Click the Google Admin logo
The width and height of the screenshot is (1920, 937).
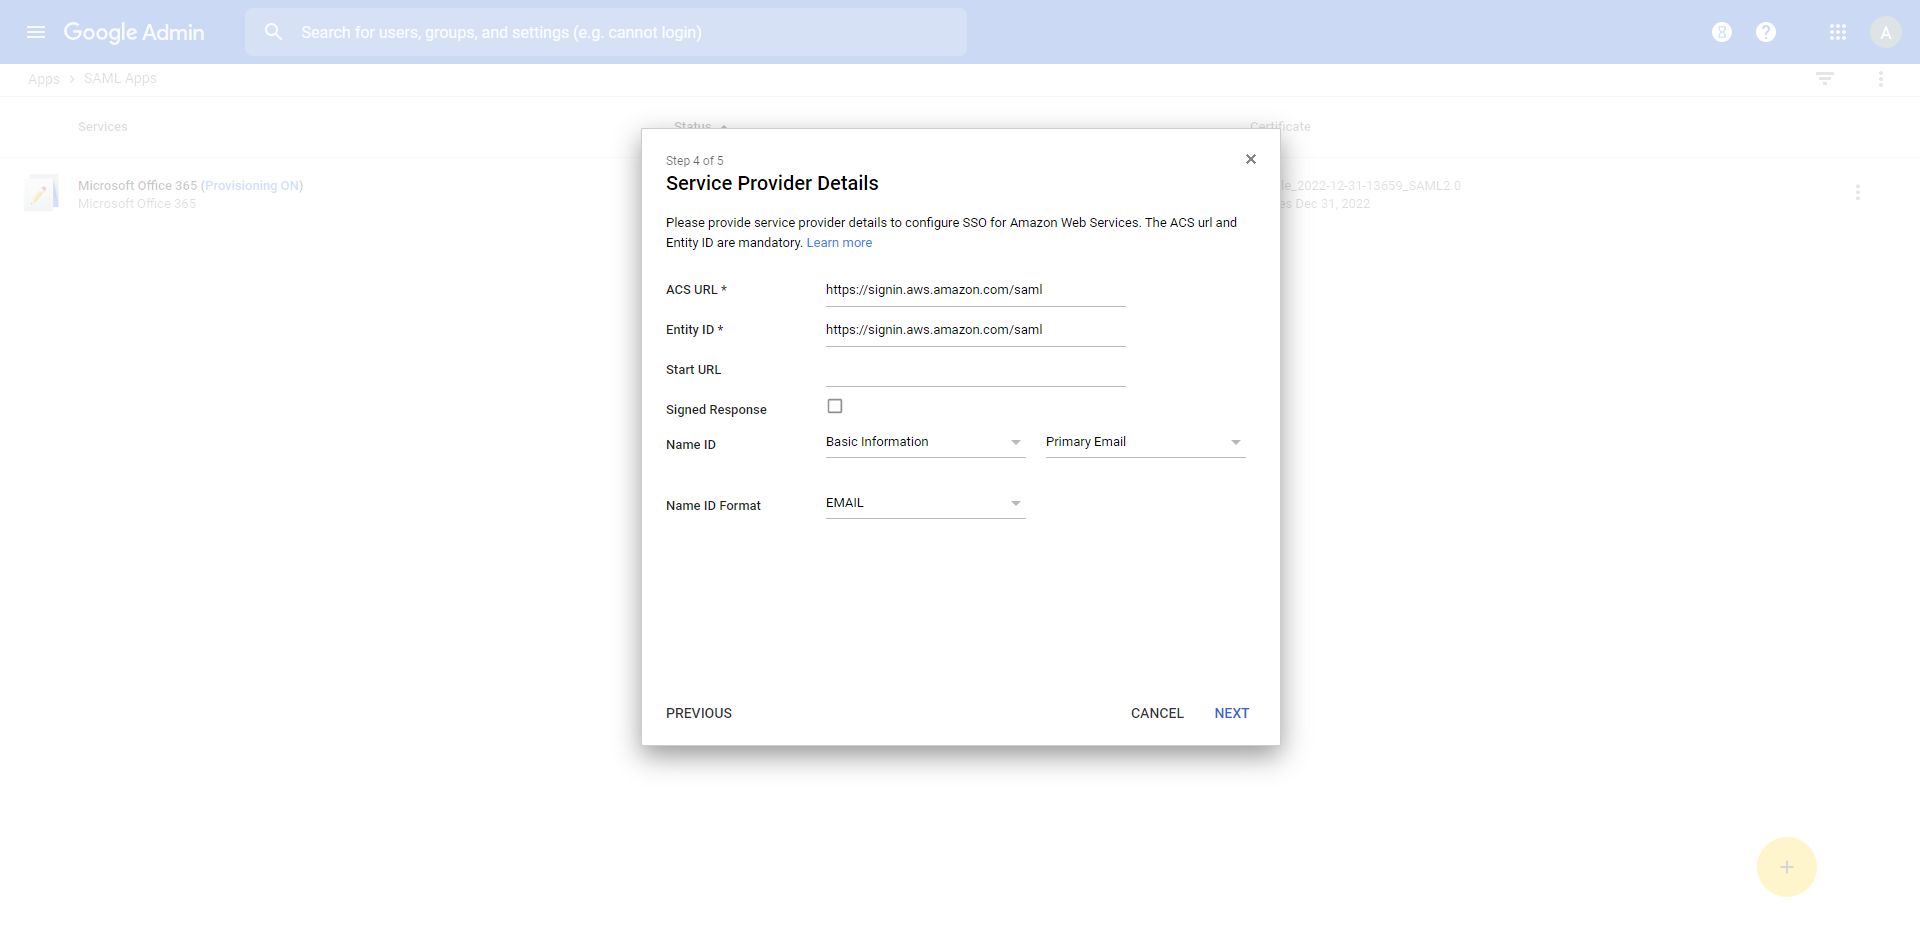point(134,32)
